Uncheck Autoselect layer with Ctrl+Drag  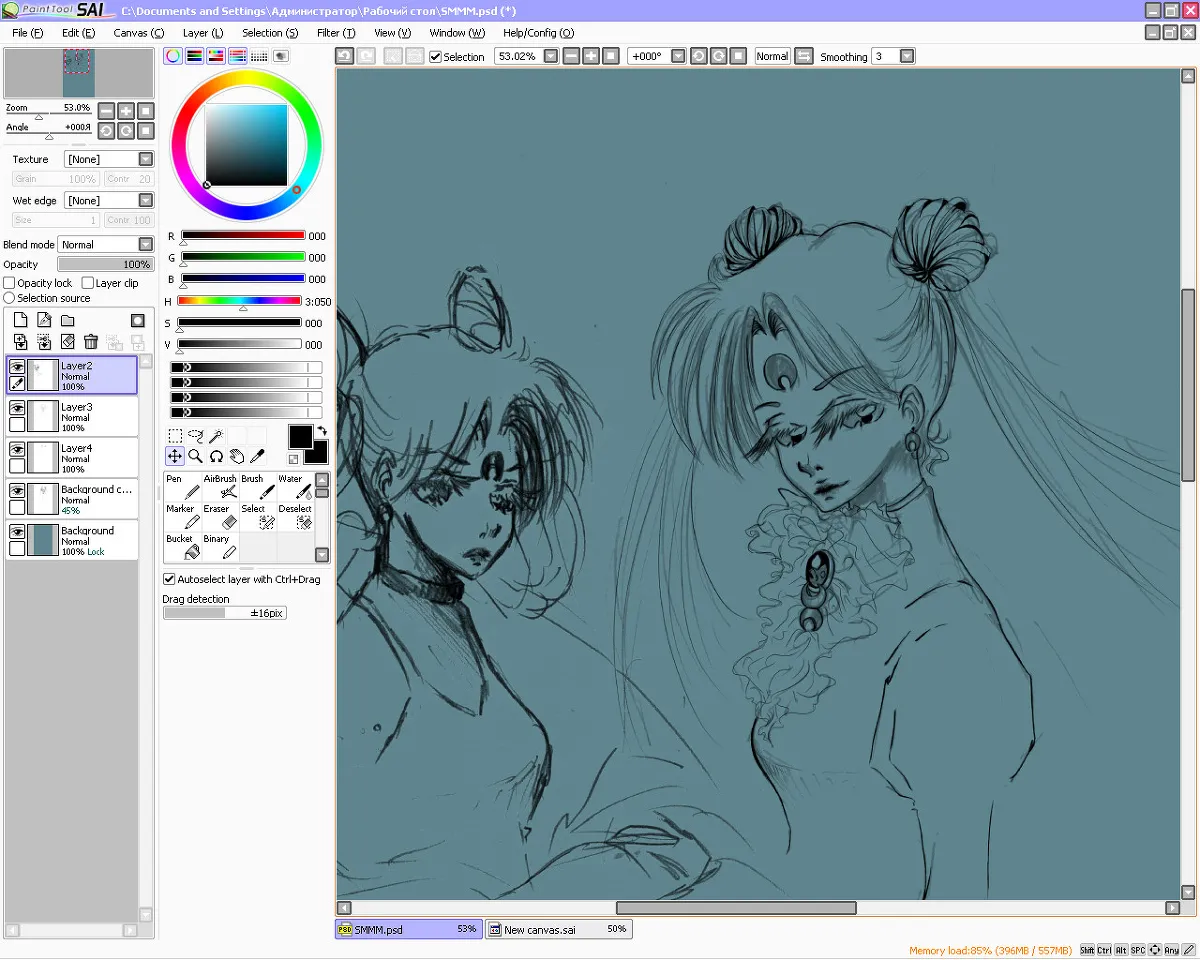click(x=169, y=579)
